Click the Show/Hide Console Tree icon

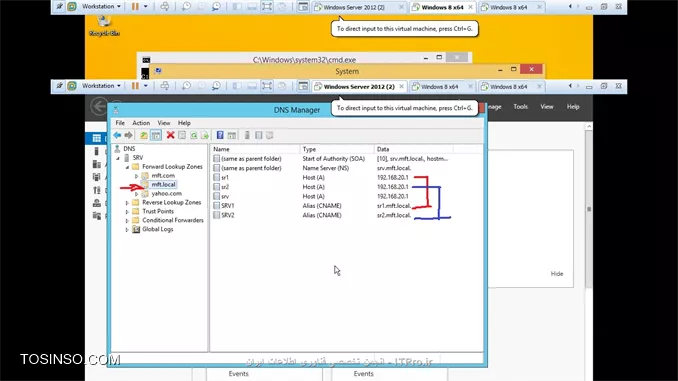click(x=156, y=135)
